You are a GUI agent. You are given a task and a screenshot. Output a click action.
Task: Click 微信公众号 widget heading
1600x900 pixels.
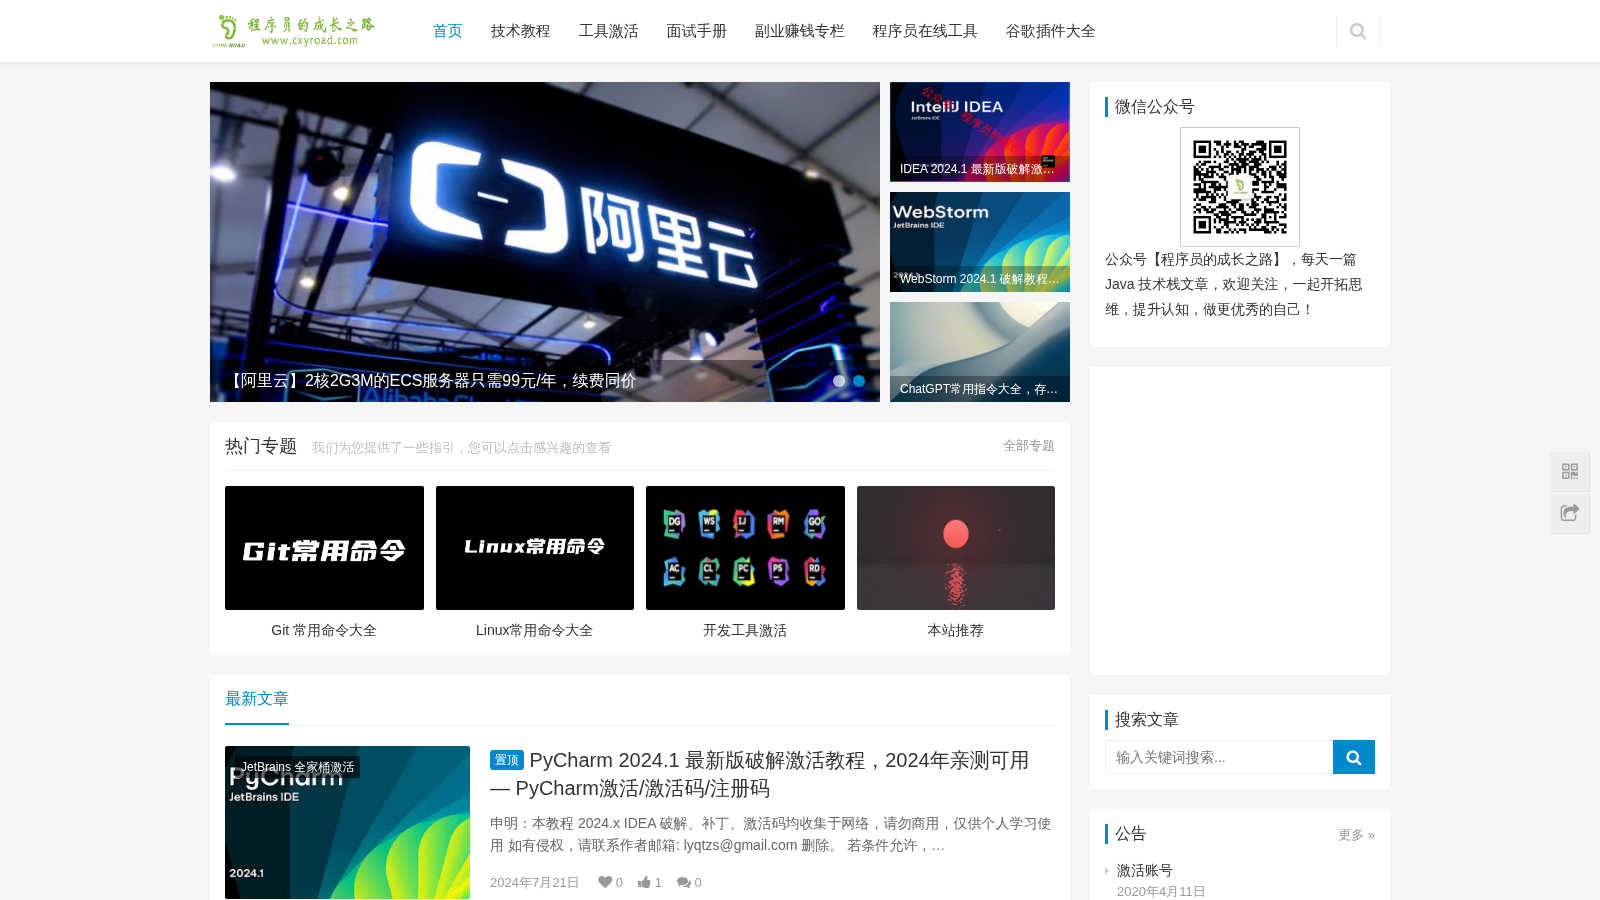[x=1155, y=107]
